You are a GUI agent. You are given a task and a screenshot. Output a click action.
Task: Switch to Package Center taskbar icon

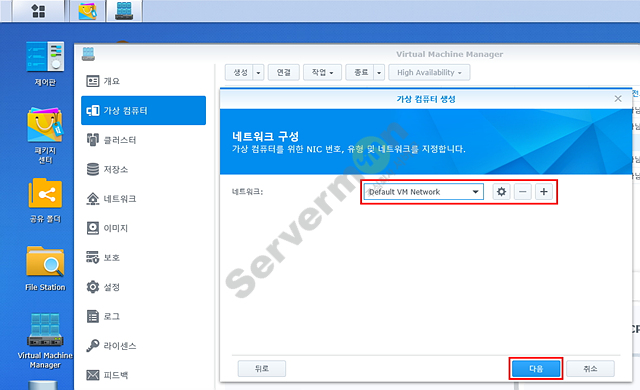(88, 11)
